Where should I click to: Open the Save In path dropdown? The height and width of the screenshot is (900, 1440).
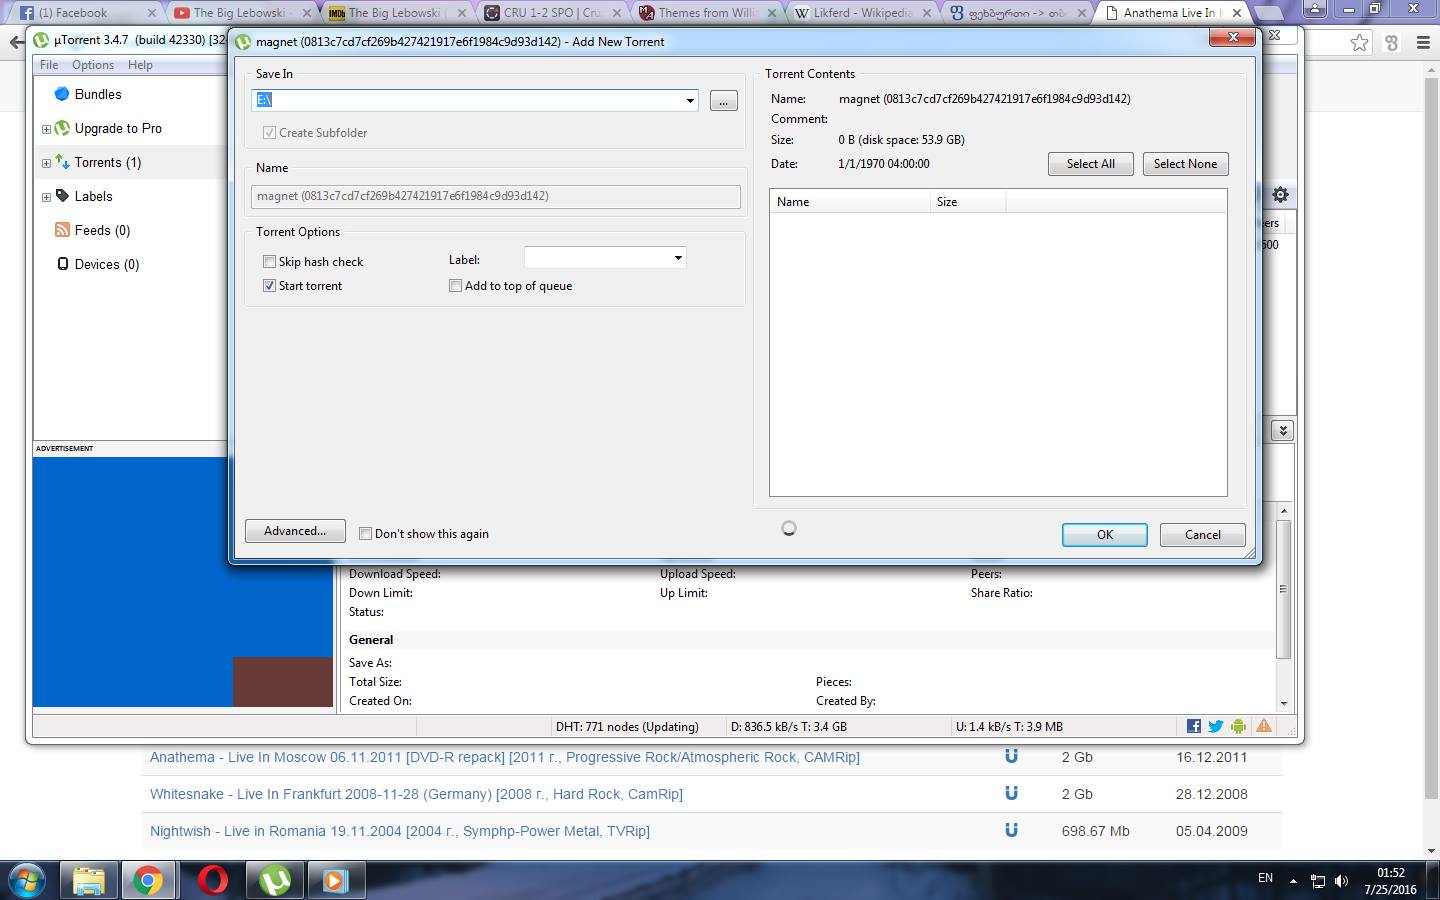[689, 100]
